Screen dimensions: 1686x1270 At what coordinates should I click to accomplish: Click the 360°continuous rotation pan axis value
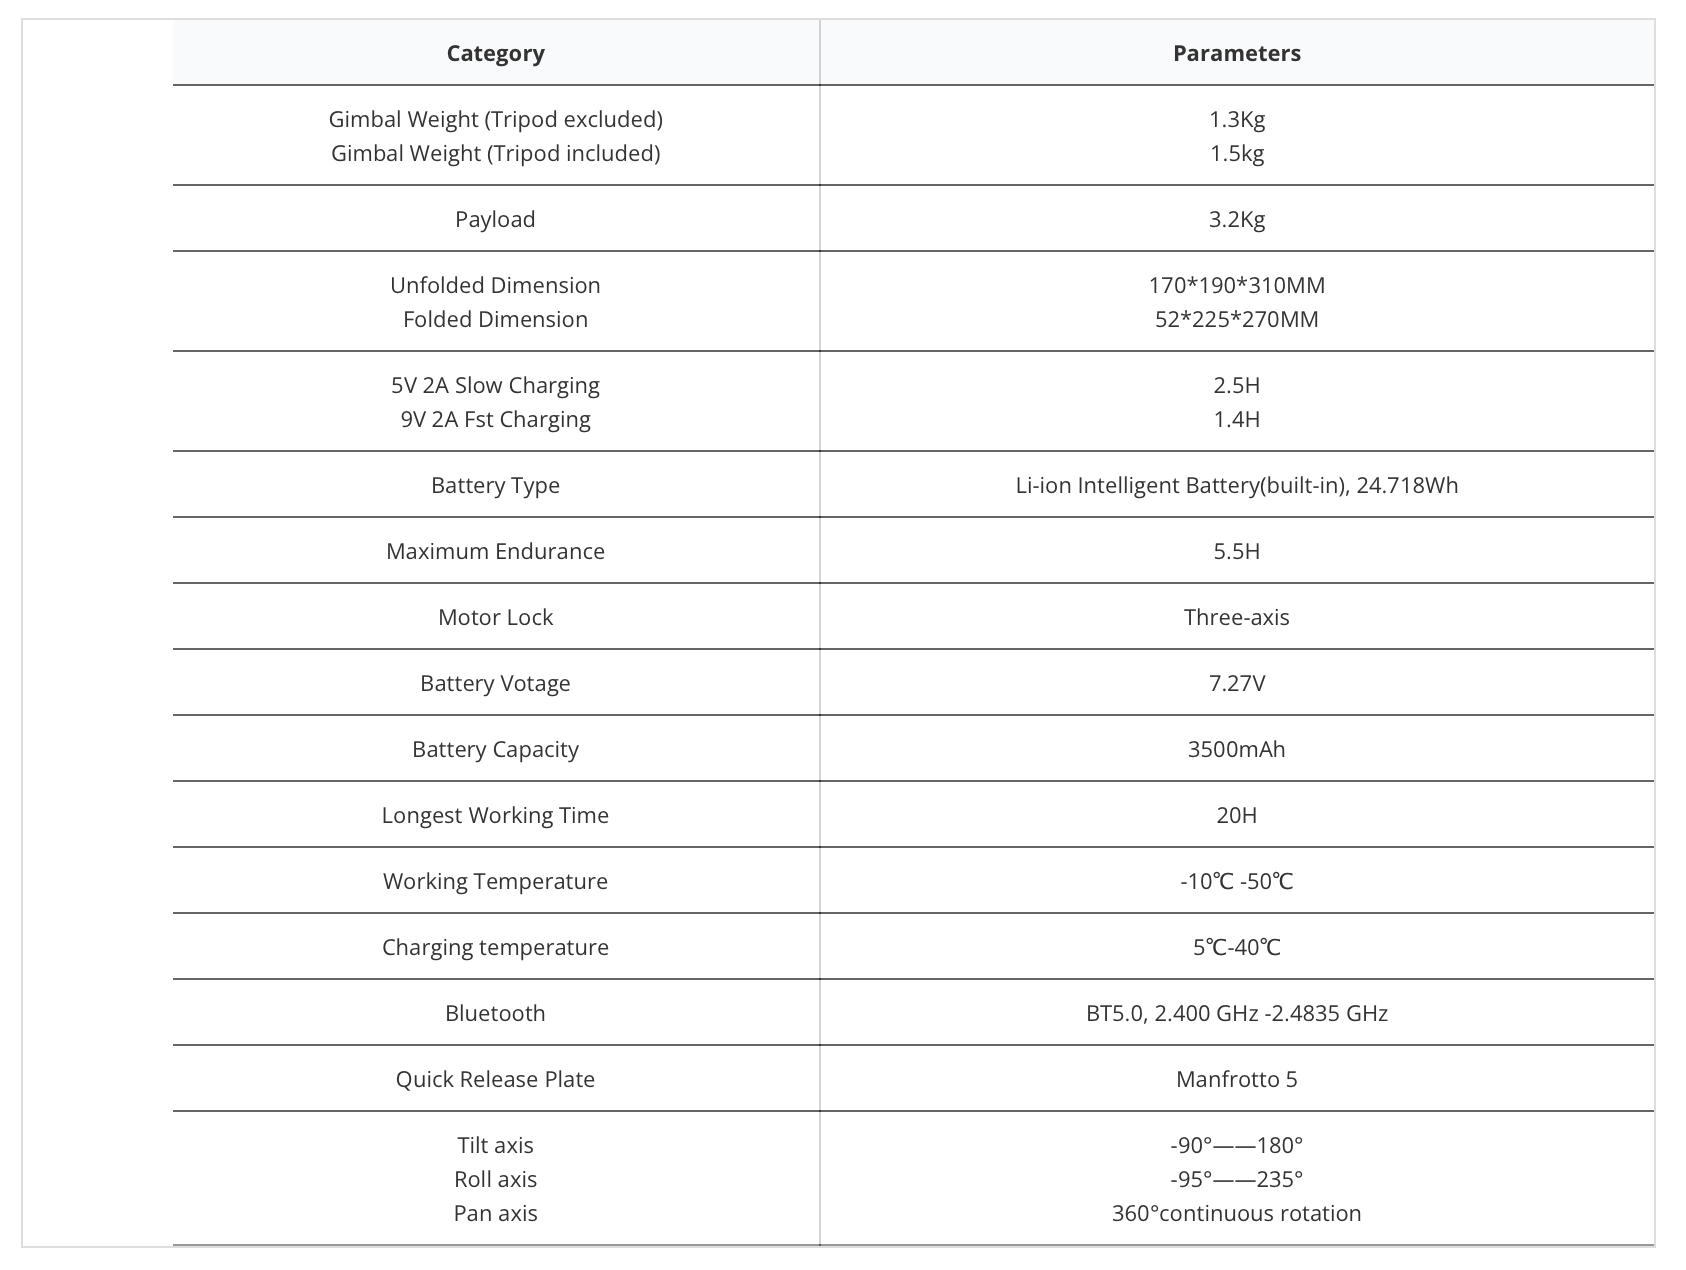pos(1236,1213)
